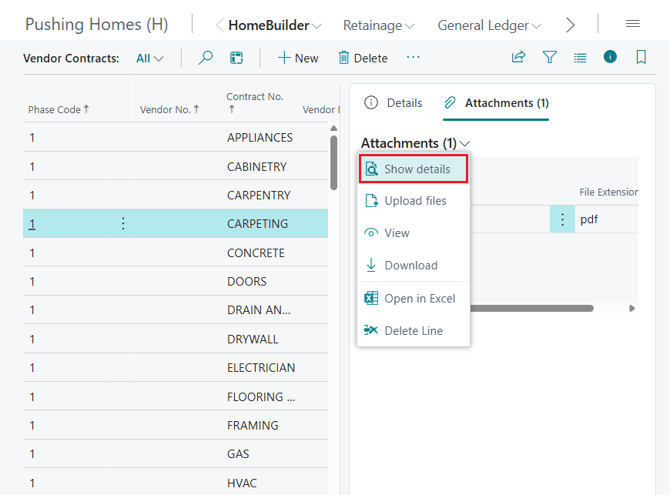Viewport: 670px width, 495px height.
Task: Select the CABINETRY contract row
Action: (175, 166)
